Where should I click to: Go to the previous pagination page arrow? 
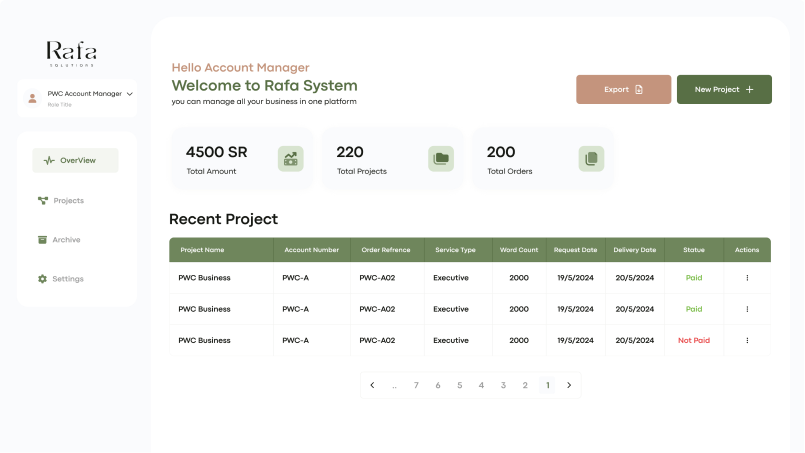click(x=372, y=385)
